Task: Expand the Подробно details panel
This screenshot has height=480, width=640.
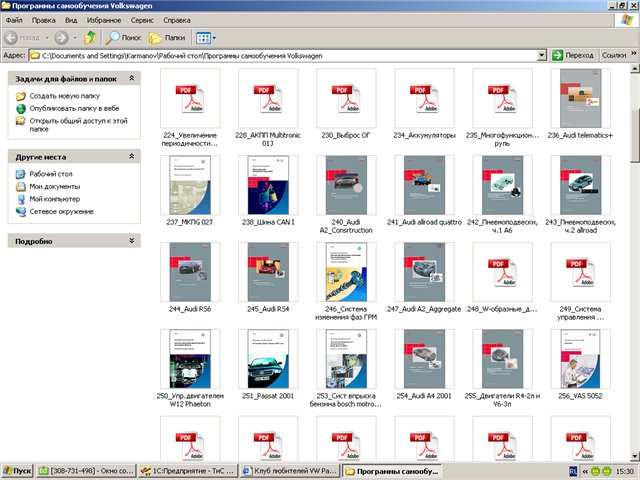Action: pyautogui.click(x=131, y=241)
